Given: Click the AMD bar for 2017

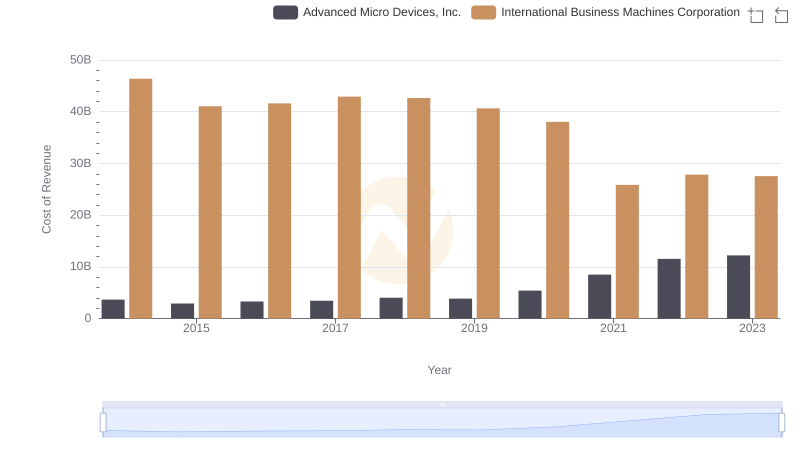Looking at the screenshot, I should pos(321,310).
